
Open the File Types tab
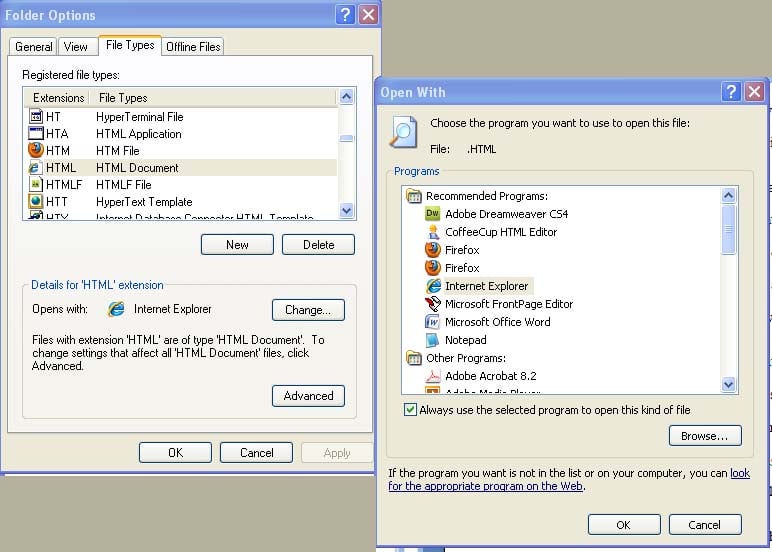pos(130,45)
